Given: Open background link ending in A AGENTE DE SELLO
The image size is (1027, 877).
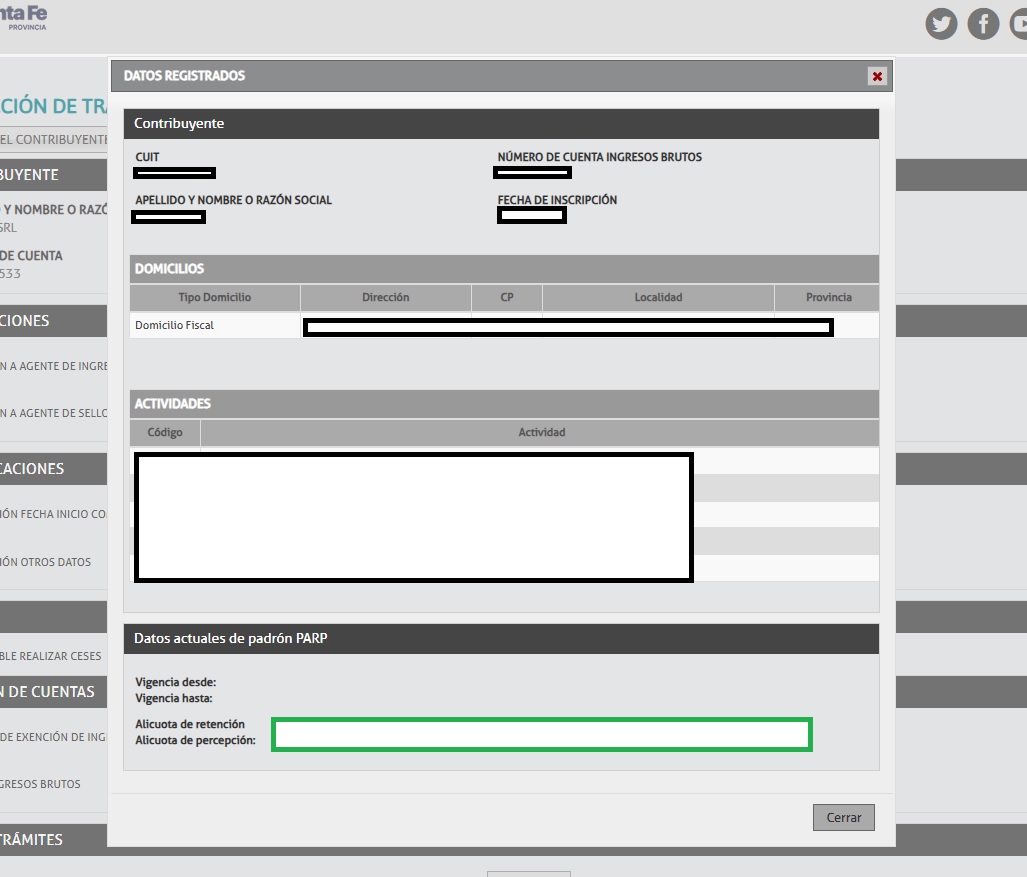Looking at the screenshot, I should [53, 413].
